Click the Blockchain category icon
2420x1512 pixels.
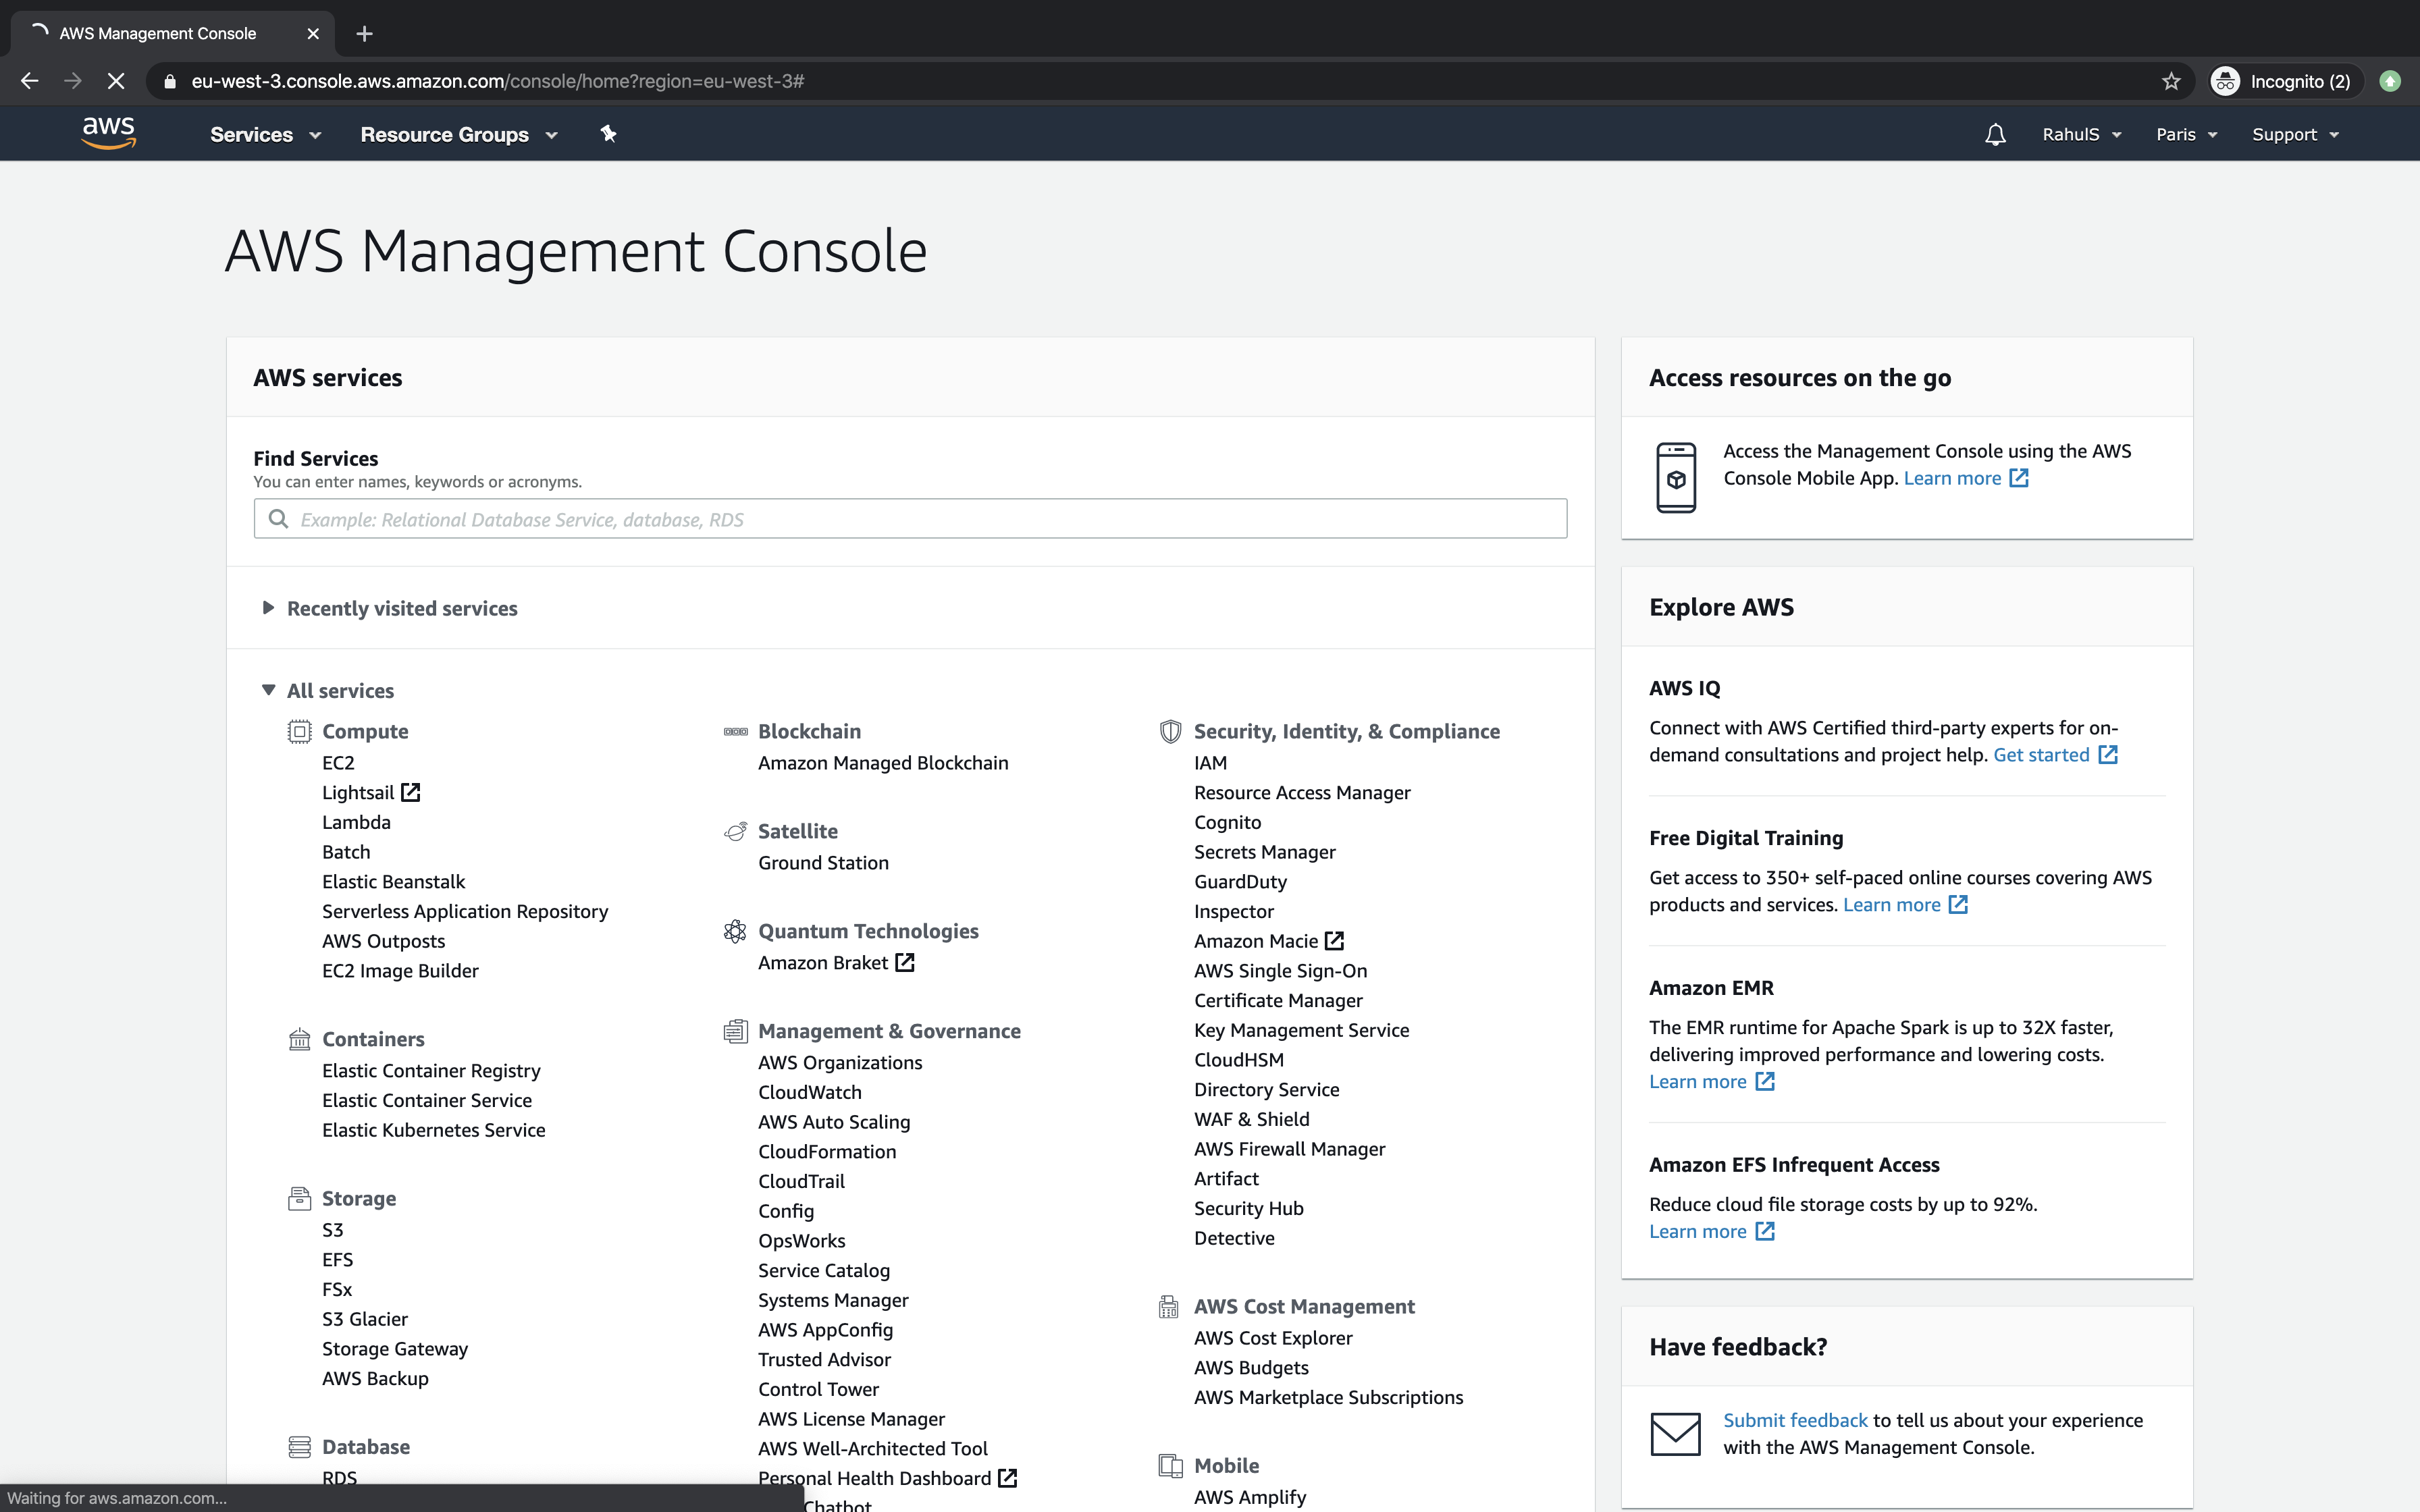735,731
